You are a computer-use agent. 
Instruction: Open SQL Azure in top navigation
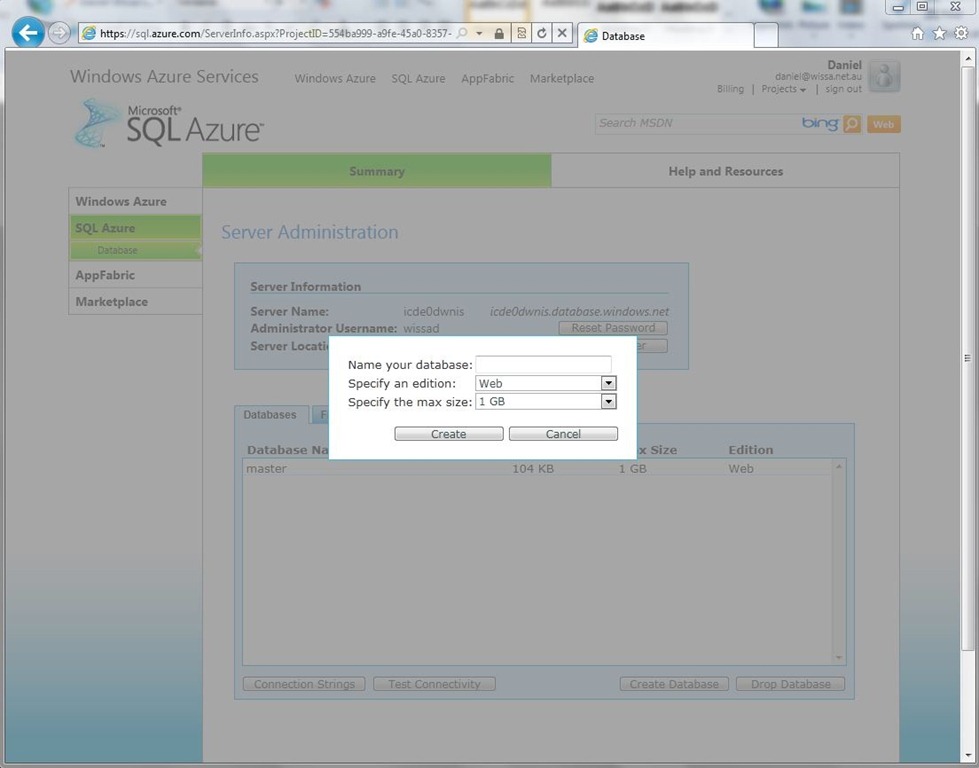coord(418,79)
